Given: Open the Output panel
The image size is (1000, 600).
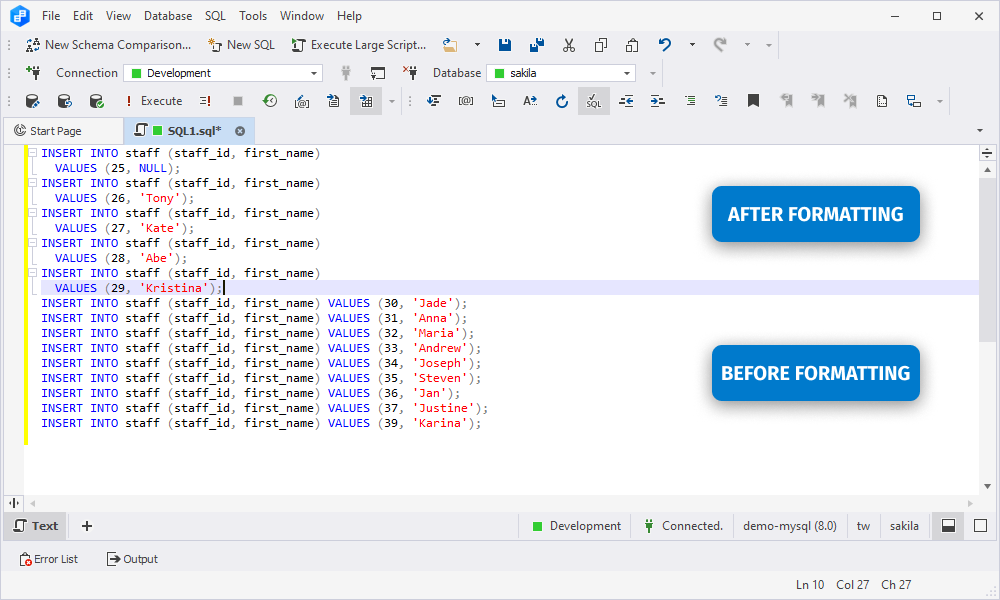Looking at the screenshot, I should tap(132, 559).
